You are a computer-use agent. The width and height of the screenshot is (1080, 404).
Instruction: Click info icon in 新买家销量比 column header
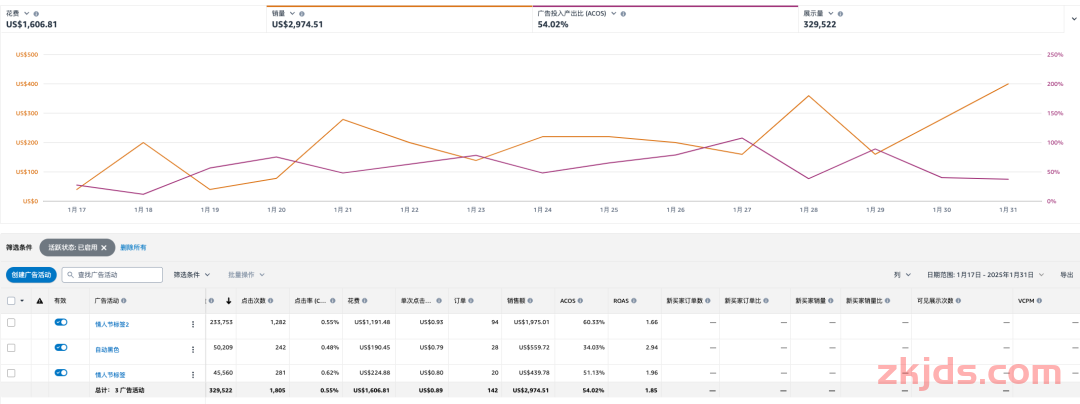click(886, 301)
